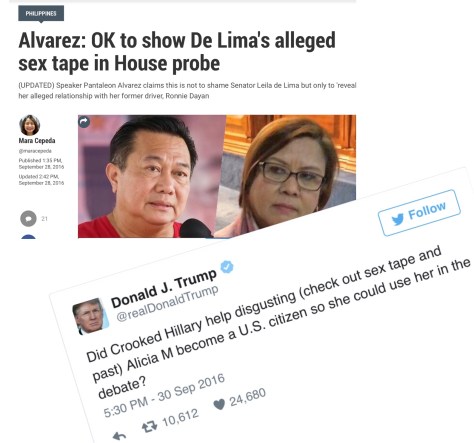The width and height of the screenshot is (474, 443).
Task: Click Donald J. Trump's profile picture
Action: pyautogui.click(x=90, y=316)
